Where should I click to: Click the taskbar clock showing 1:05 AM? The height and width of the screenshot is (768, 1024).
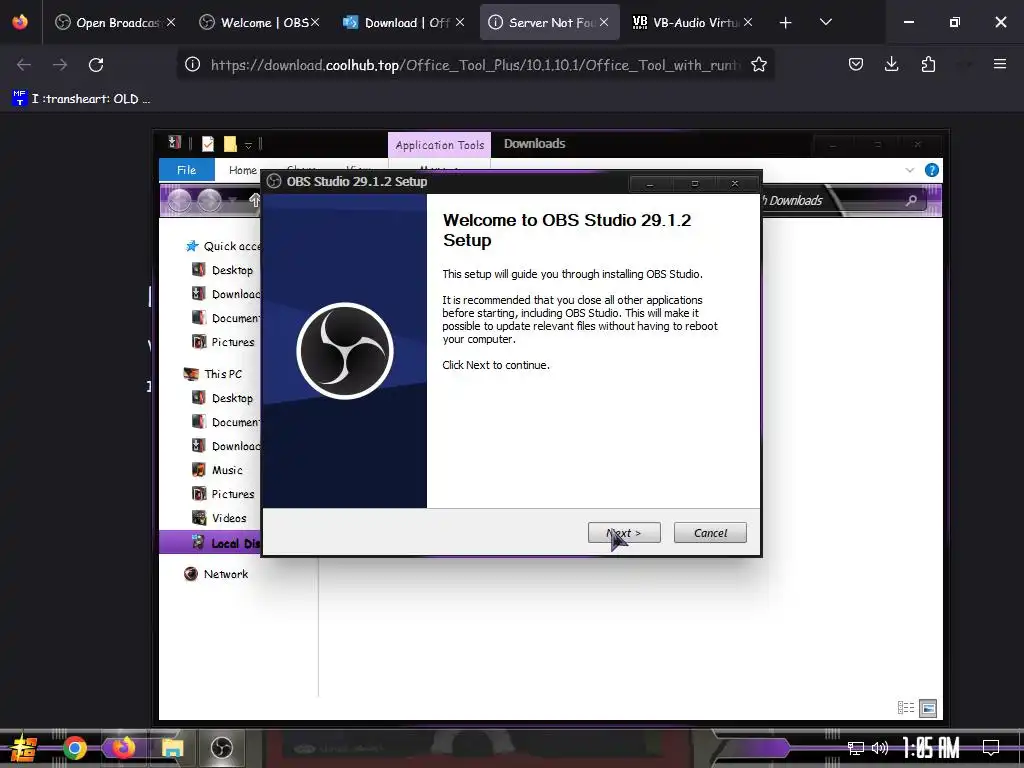point(931,748)
